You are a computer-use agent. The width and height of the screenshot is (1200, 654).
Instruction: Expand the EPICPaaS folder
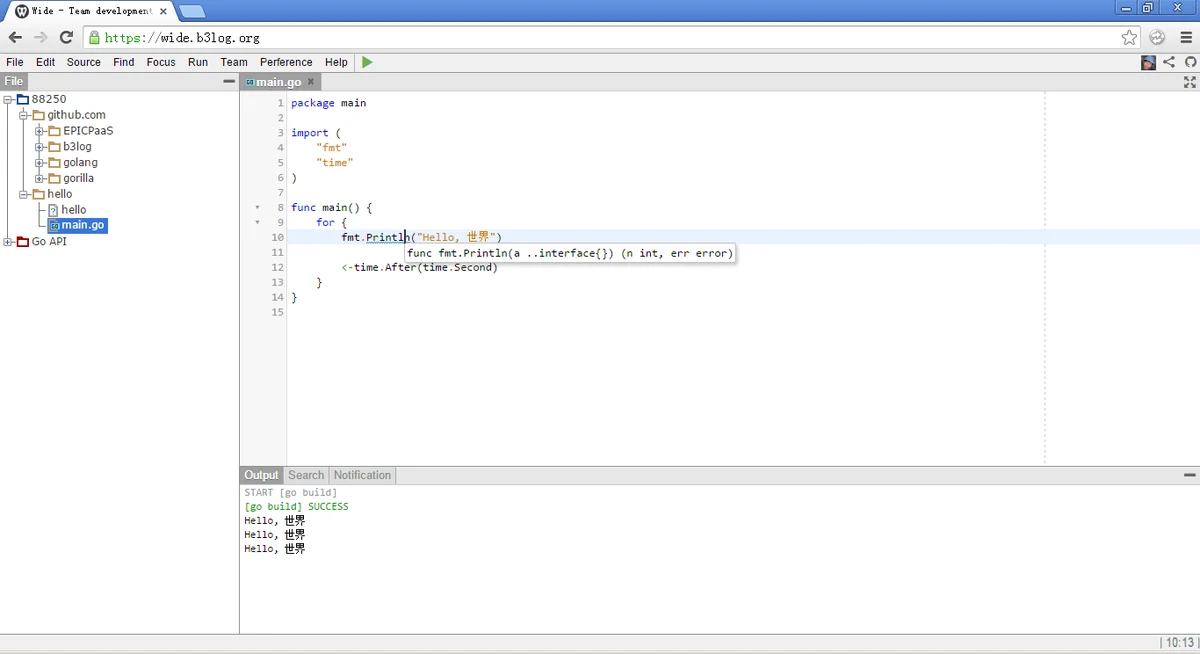[40, 131]
